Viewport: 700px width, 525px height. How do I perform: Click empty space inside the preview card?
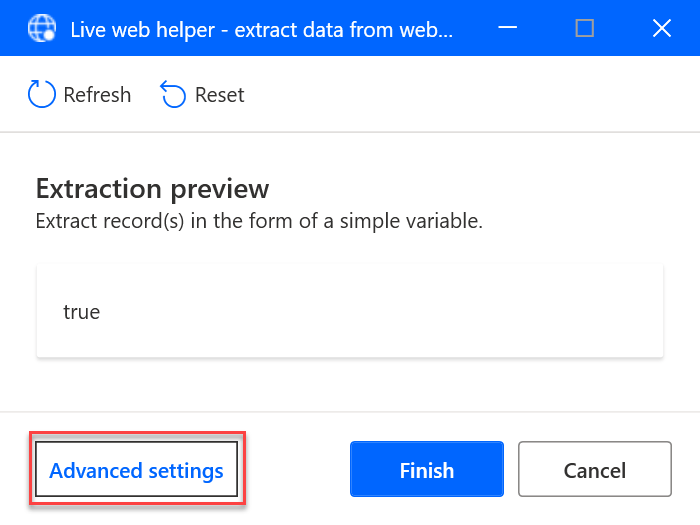pyautogui.click(x=400, y=312)
